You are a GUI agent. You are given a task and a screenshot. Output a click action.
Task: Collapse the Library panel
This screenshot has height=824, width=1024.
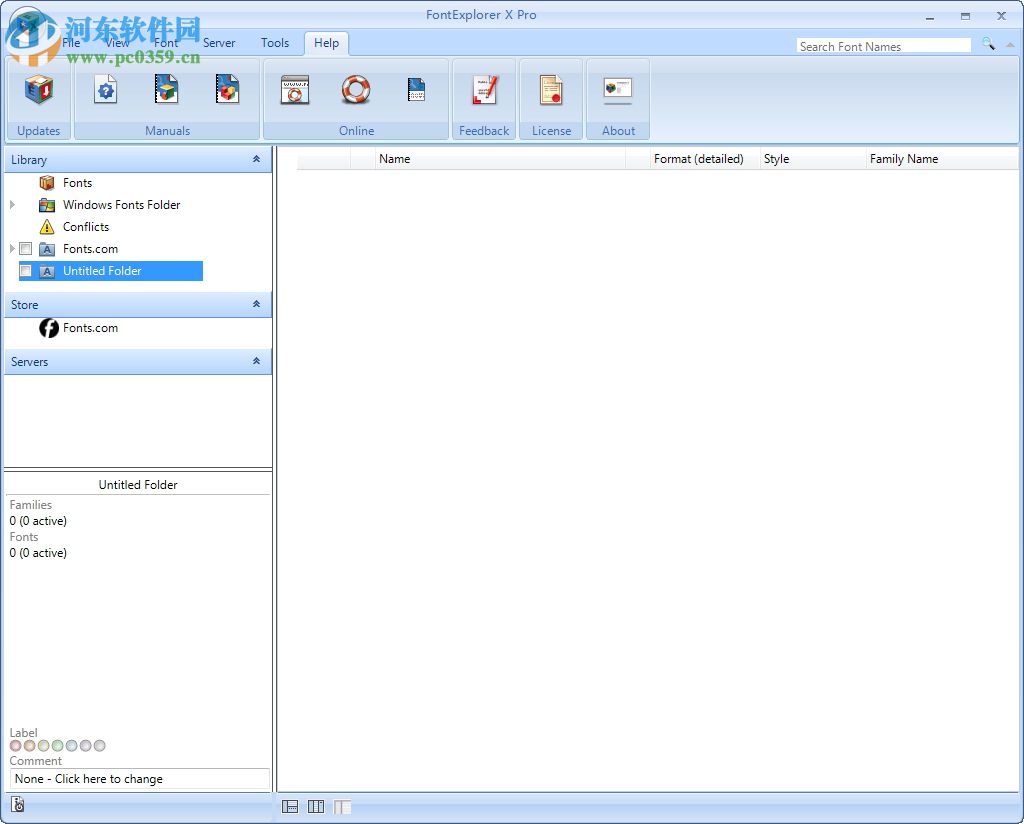[257, 159]
